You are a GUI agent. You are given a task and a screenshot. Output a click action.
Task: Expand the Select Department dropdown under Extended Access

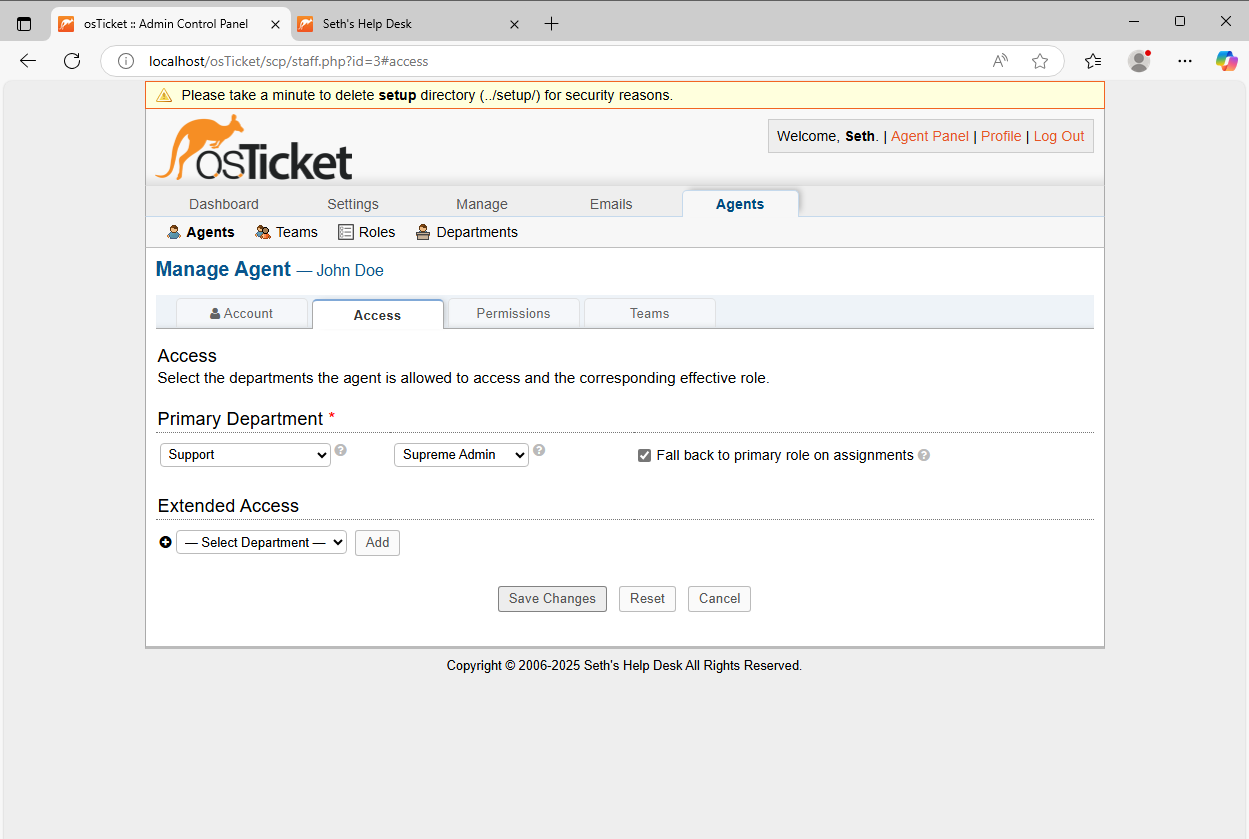(x=261, y=542)
